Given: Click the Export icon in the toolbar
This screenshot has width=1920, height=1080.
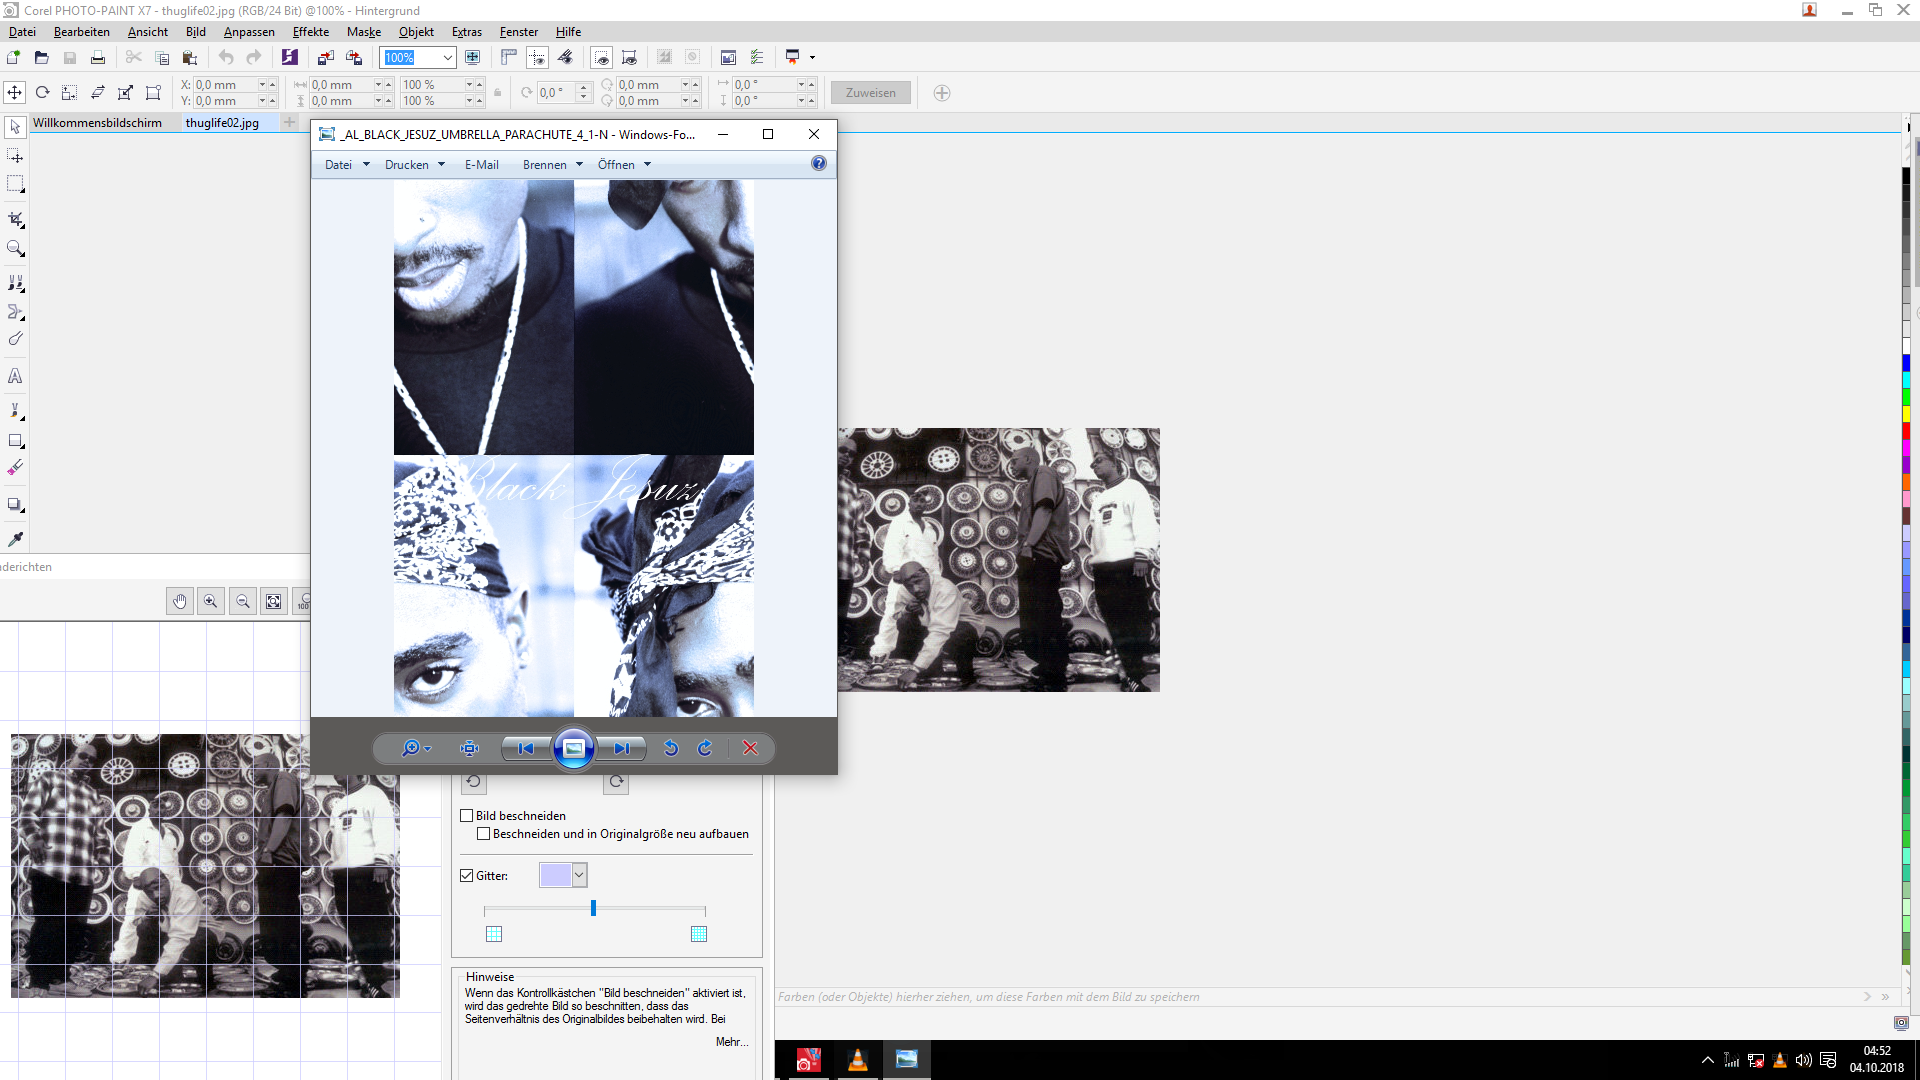Looking at the screenshot, I should [354, 57].
